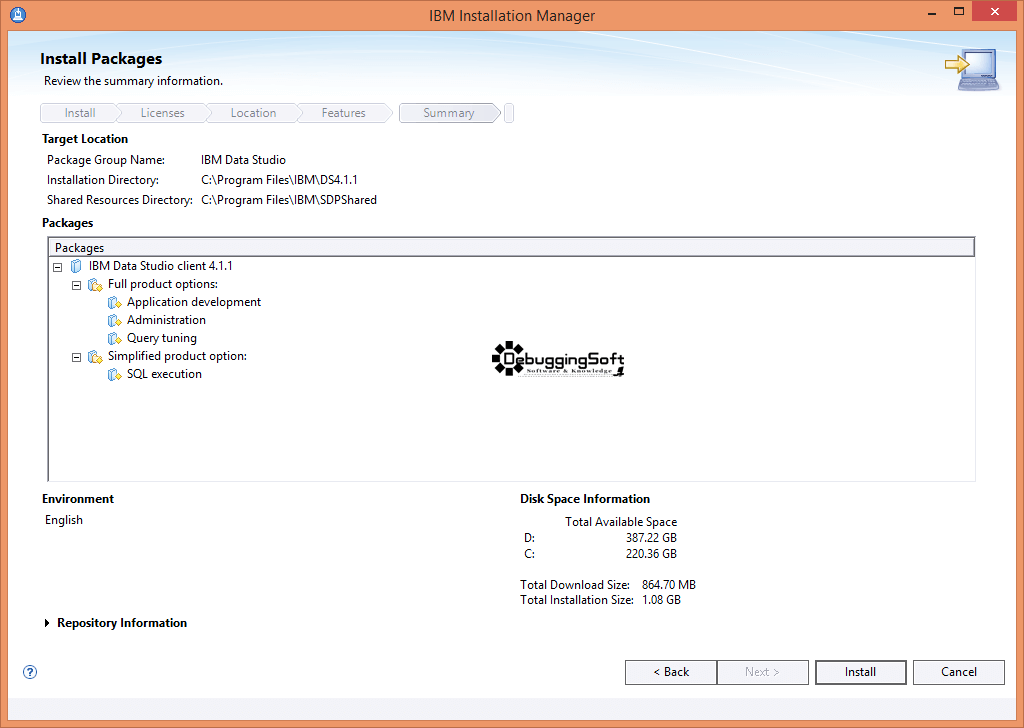Click the Full product options folder icon

(95, 285)
